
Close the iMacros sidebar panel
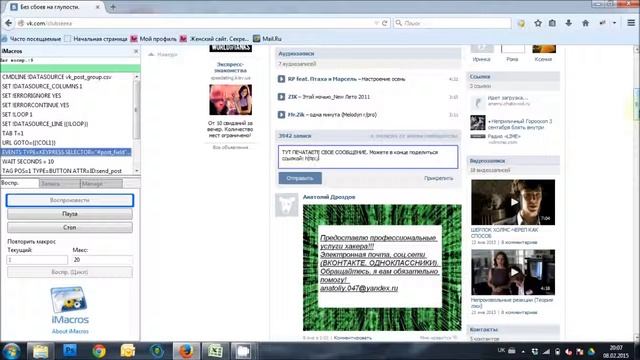click(136, 51)
